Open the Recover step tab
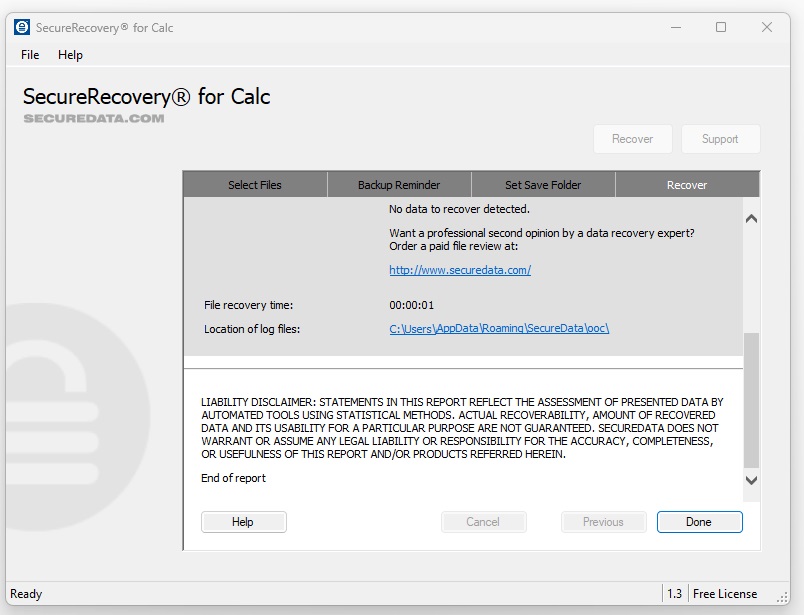Image resolution: width=804 pixels, height=615 pixels. (687, 185)
